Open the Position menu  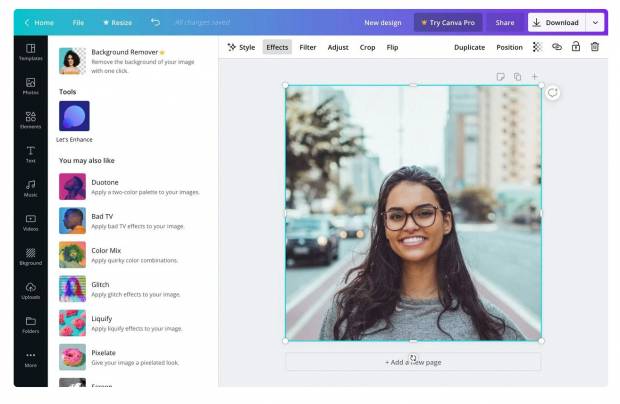point(509,47)
